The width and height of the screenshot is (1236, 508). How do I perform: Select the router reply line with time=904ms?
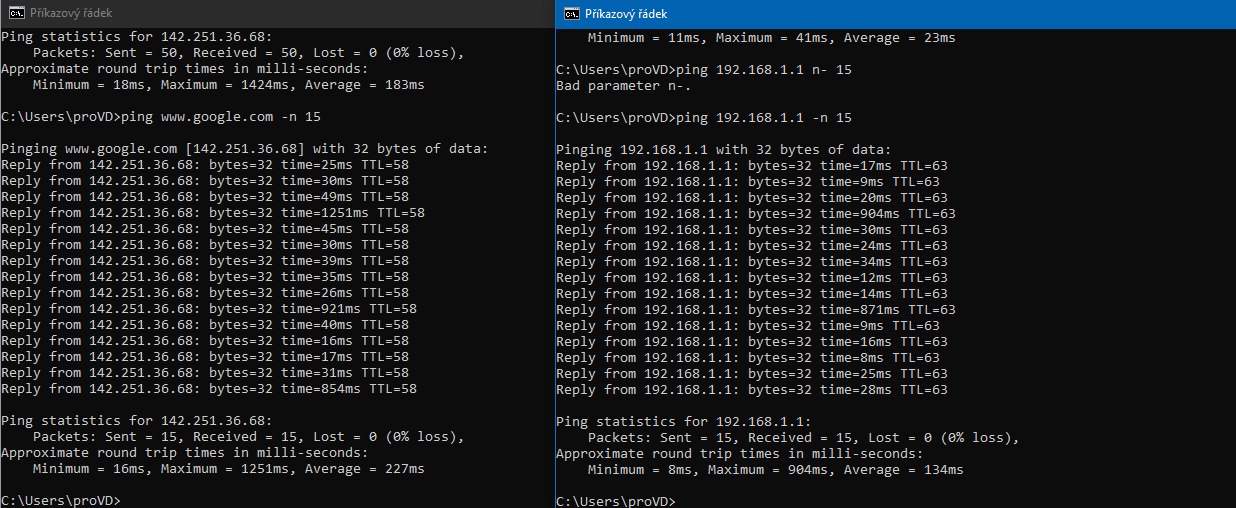tap(755, 214)
